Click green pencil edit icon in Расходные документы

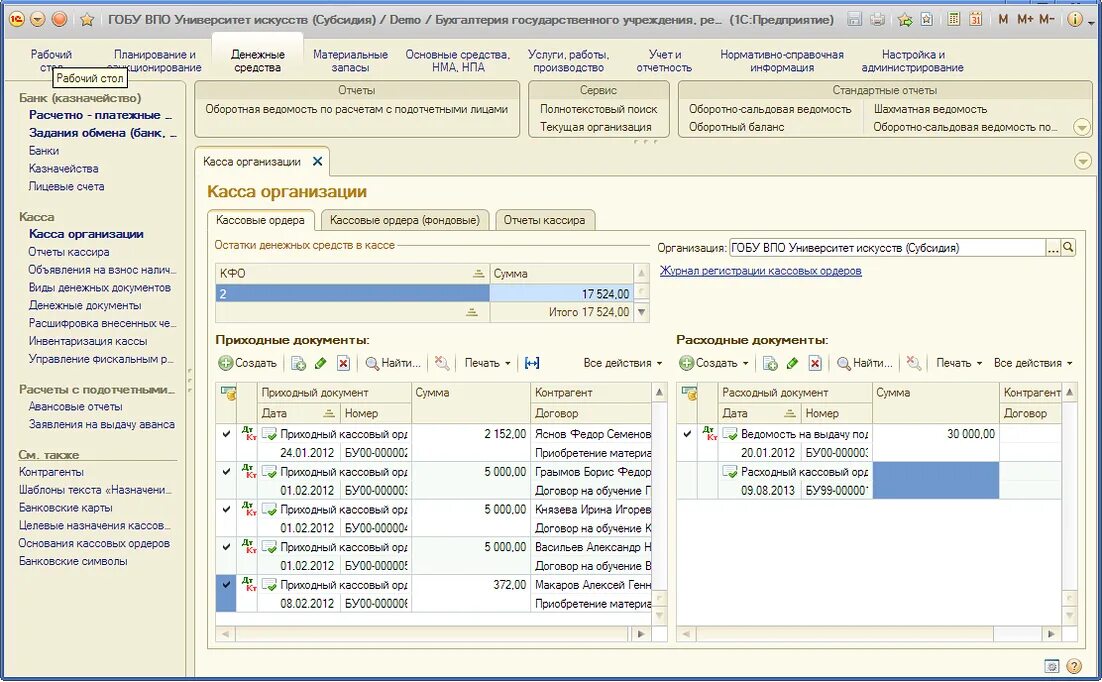792,363
